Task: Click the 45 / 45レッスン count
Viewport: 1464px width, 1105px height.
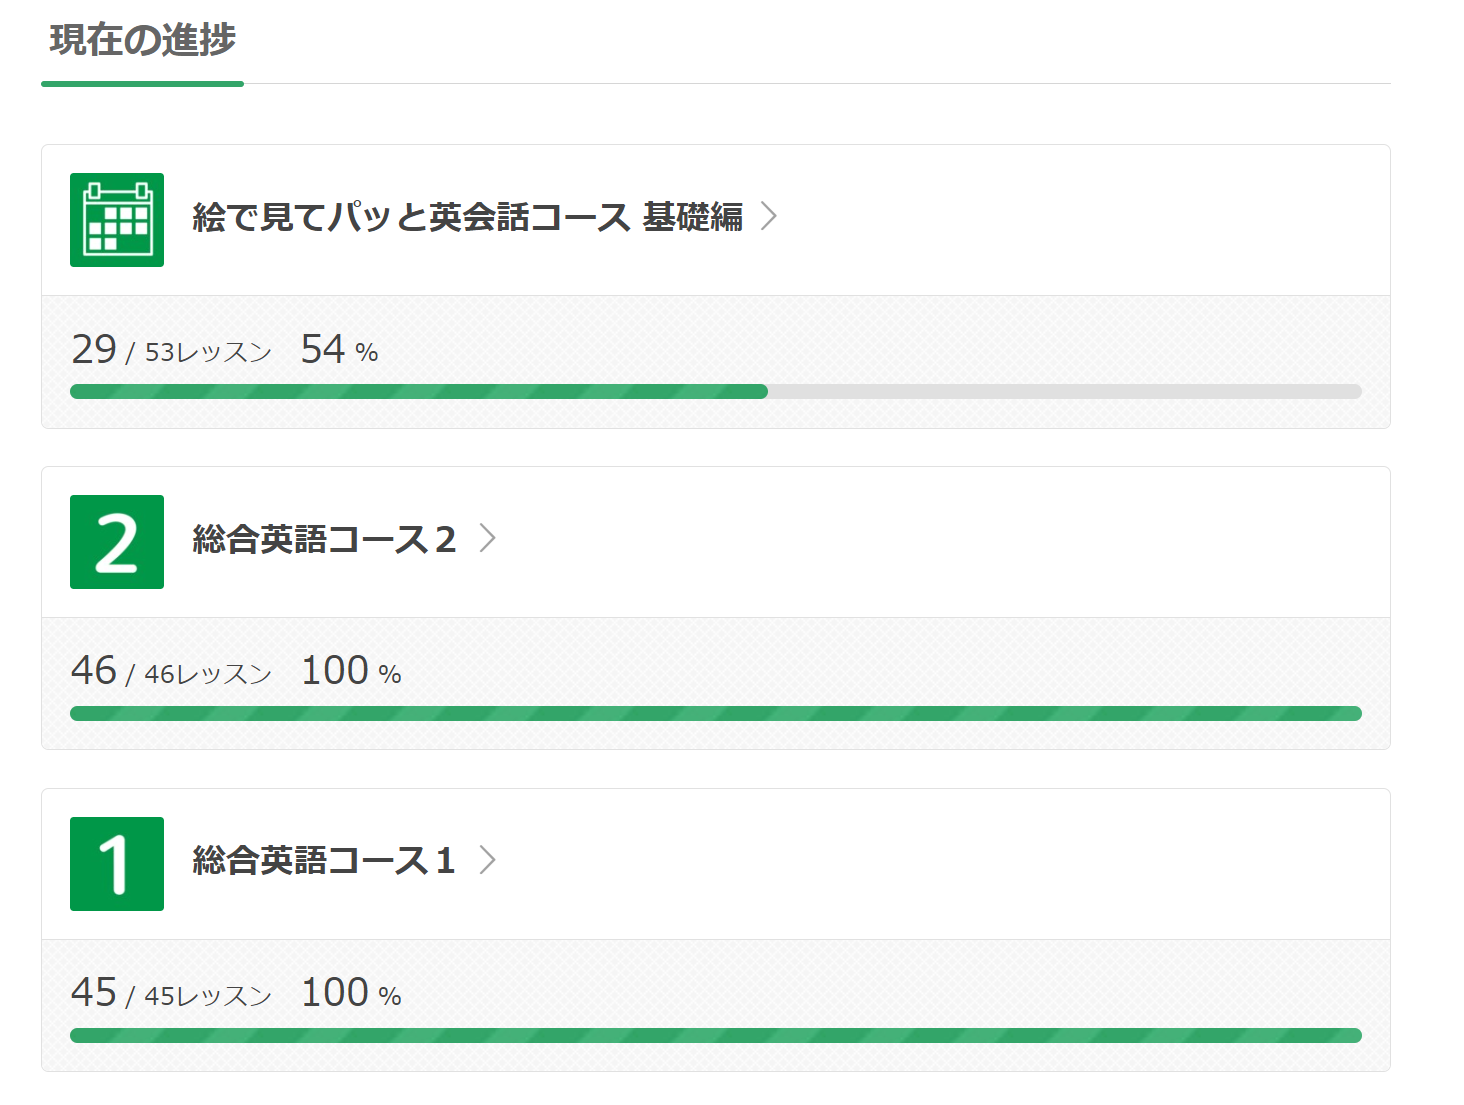Action: tap(171, 994)
